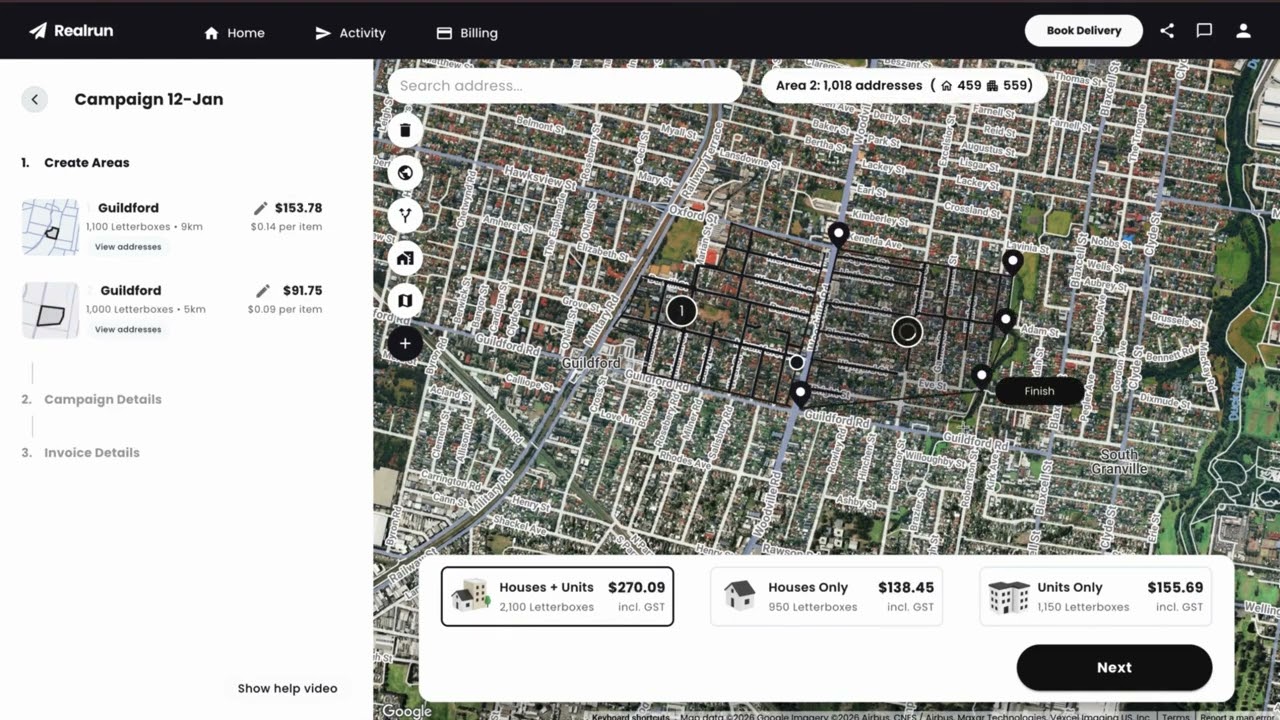
Task: Click the $0.14 per item text
Action: click(x=286, y=227)
